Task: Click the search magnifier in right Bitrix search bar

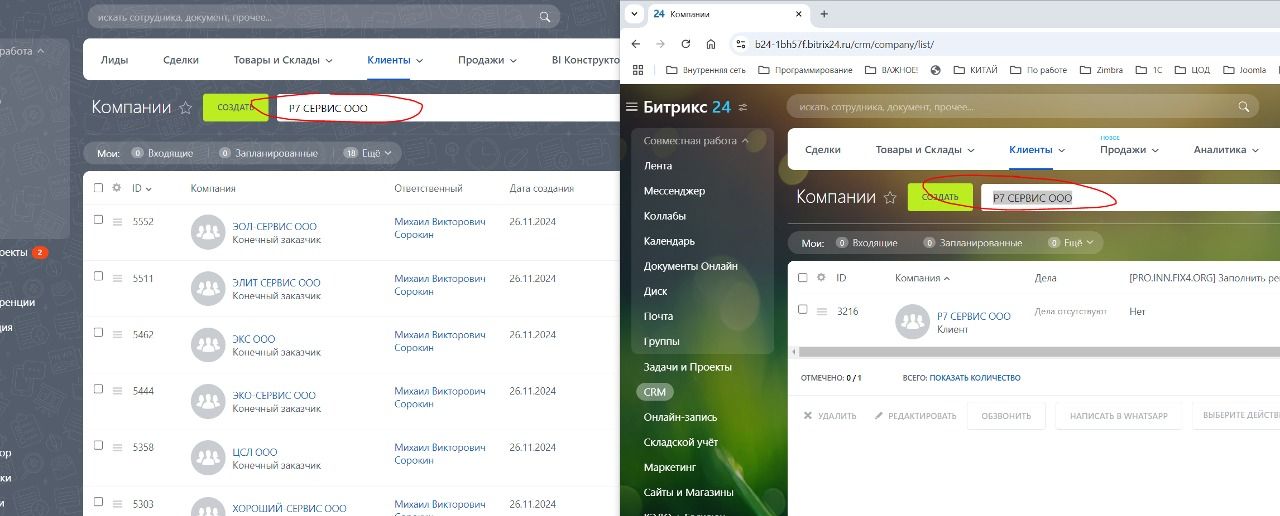Action: [x=1244, y=106]
